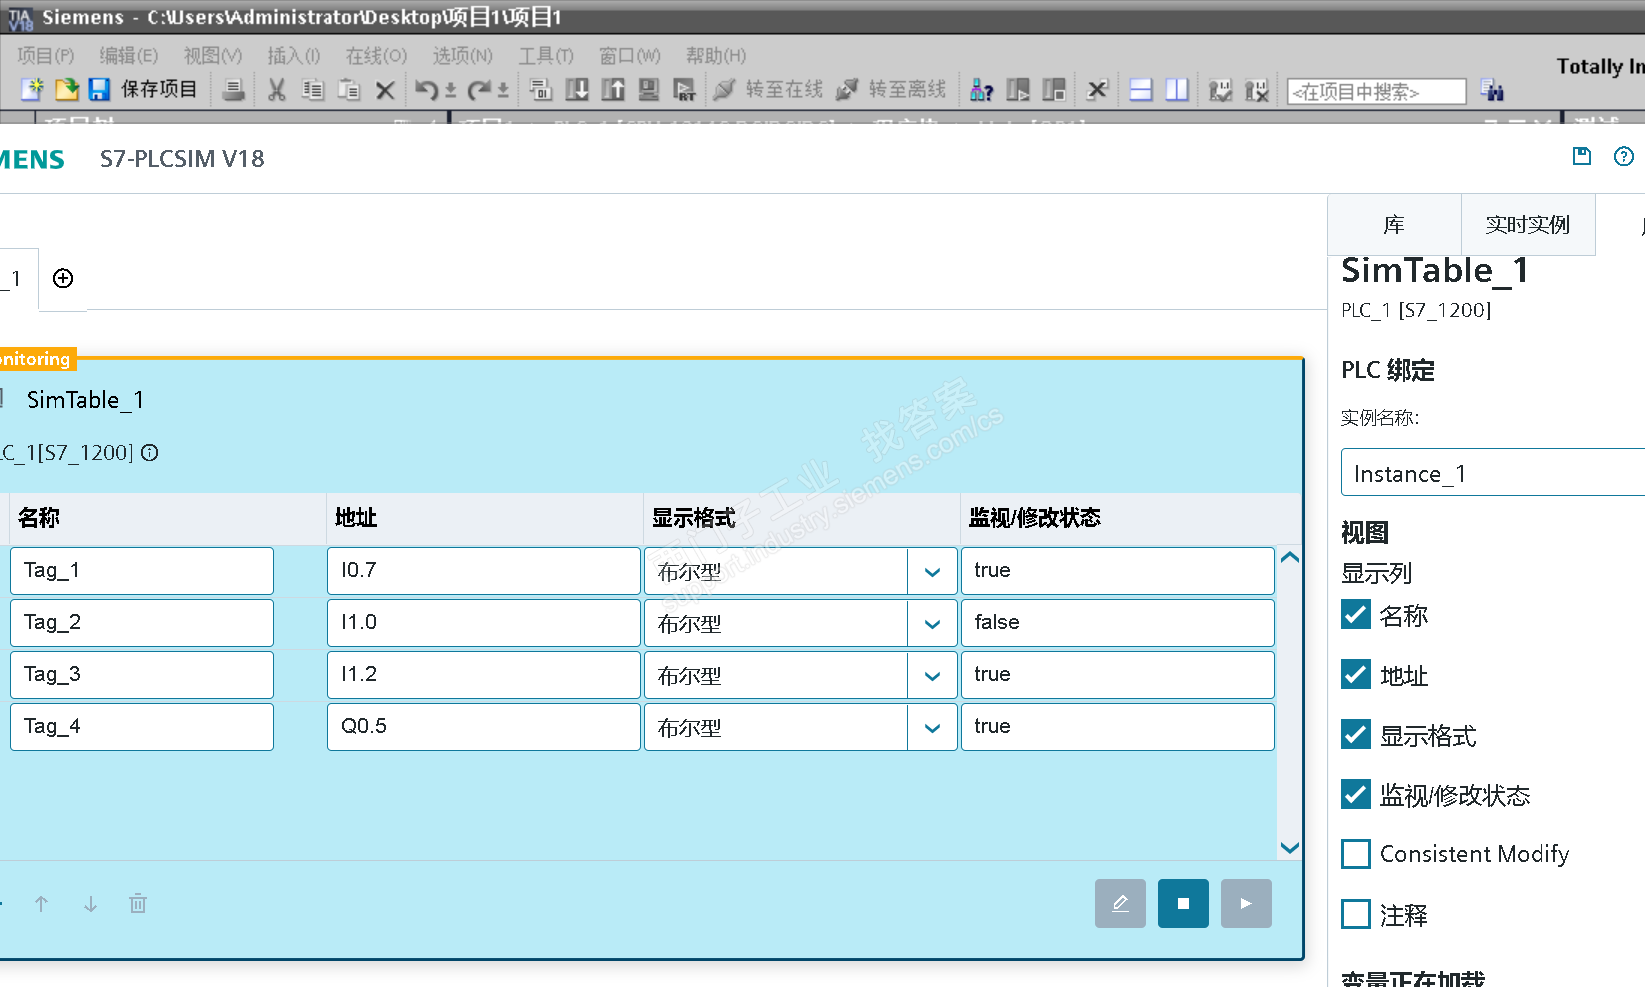Click the I1.0 address field
The height and width of the screenshot is (987, 1645).
[484, 623]
